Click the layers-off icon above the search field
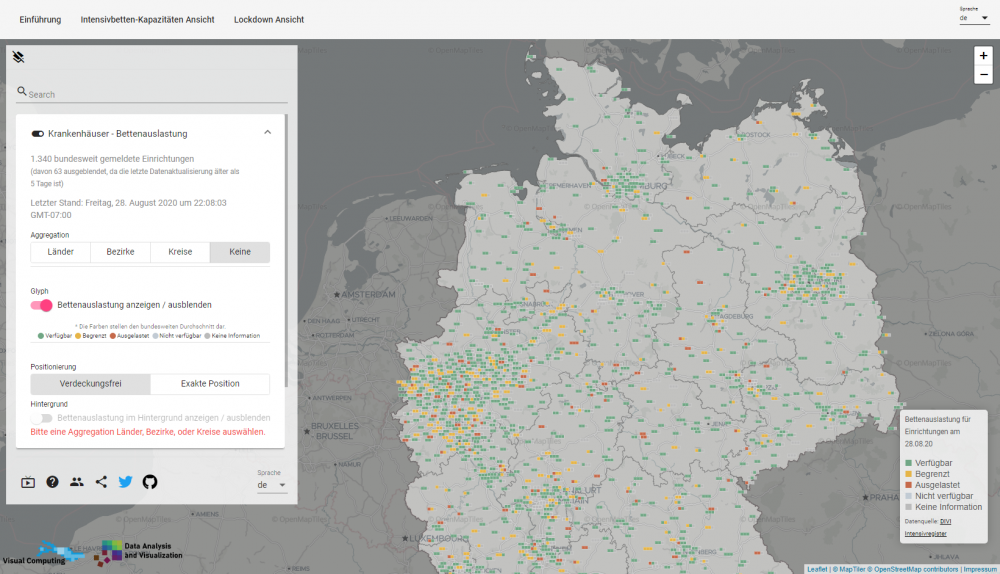 click(x=18, y=57)
